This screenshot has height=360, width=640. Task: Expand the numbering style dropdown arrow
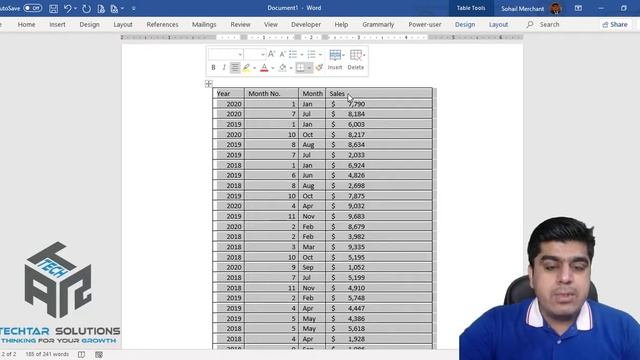[320, 54]
